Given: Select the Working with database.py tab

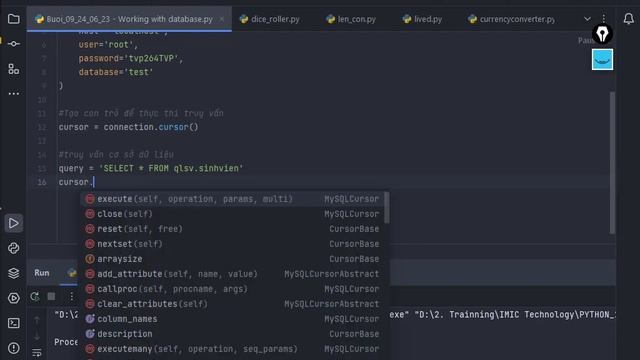Looking at the screenshot, I should pos(129,19).
